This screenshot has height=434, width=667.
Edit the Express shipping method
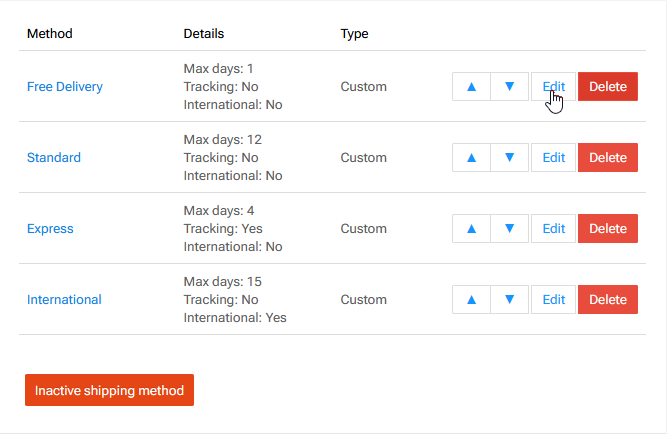553,229
